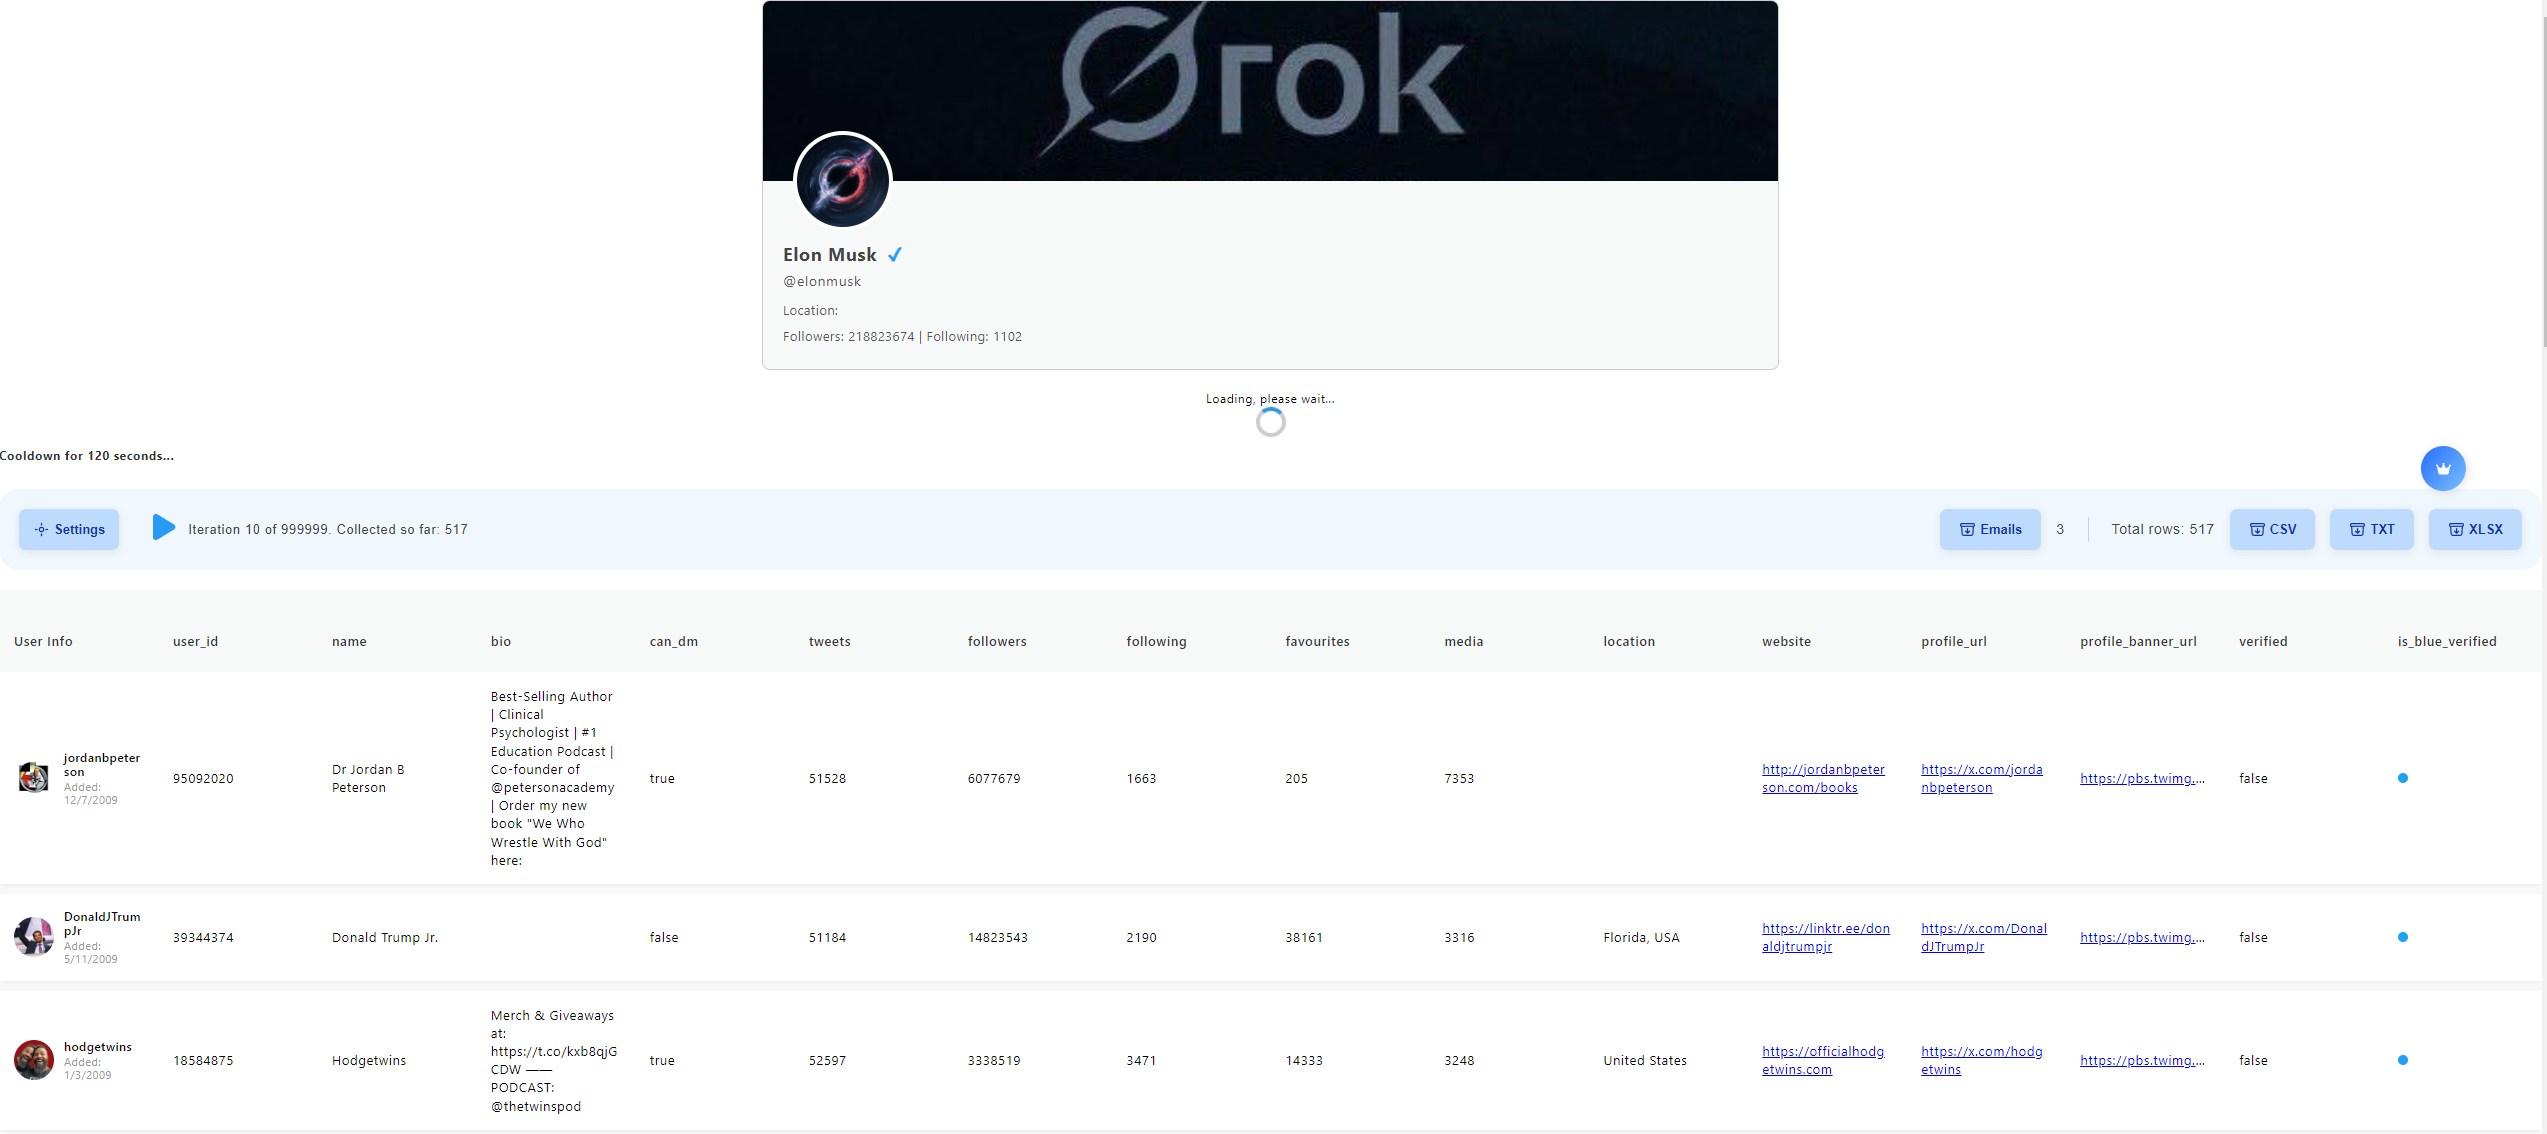2547x1134 pixels.
Task: Click the followers column header
Action: (996, 642)
